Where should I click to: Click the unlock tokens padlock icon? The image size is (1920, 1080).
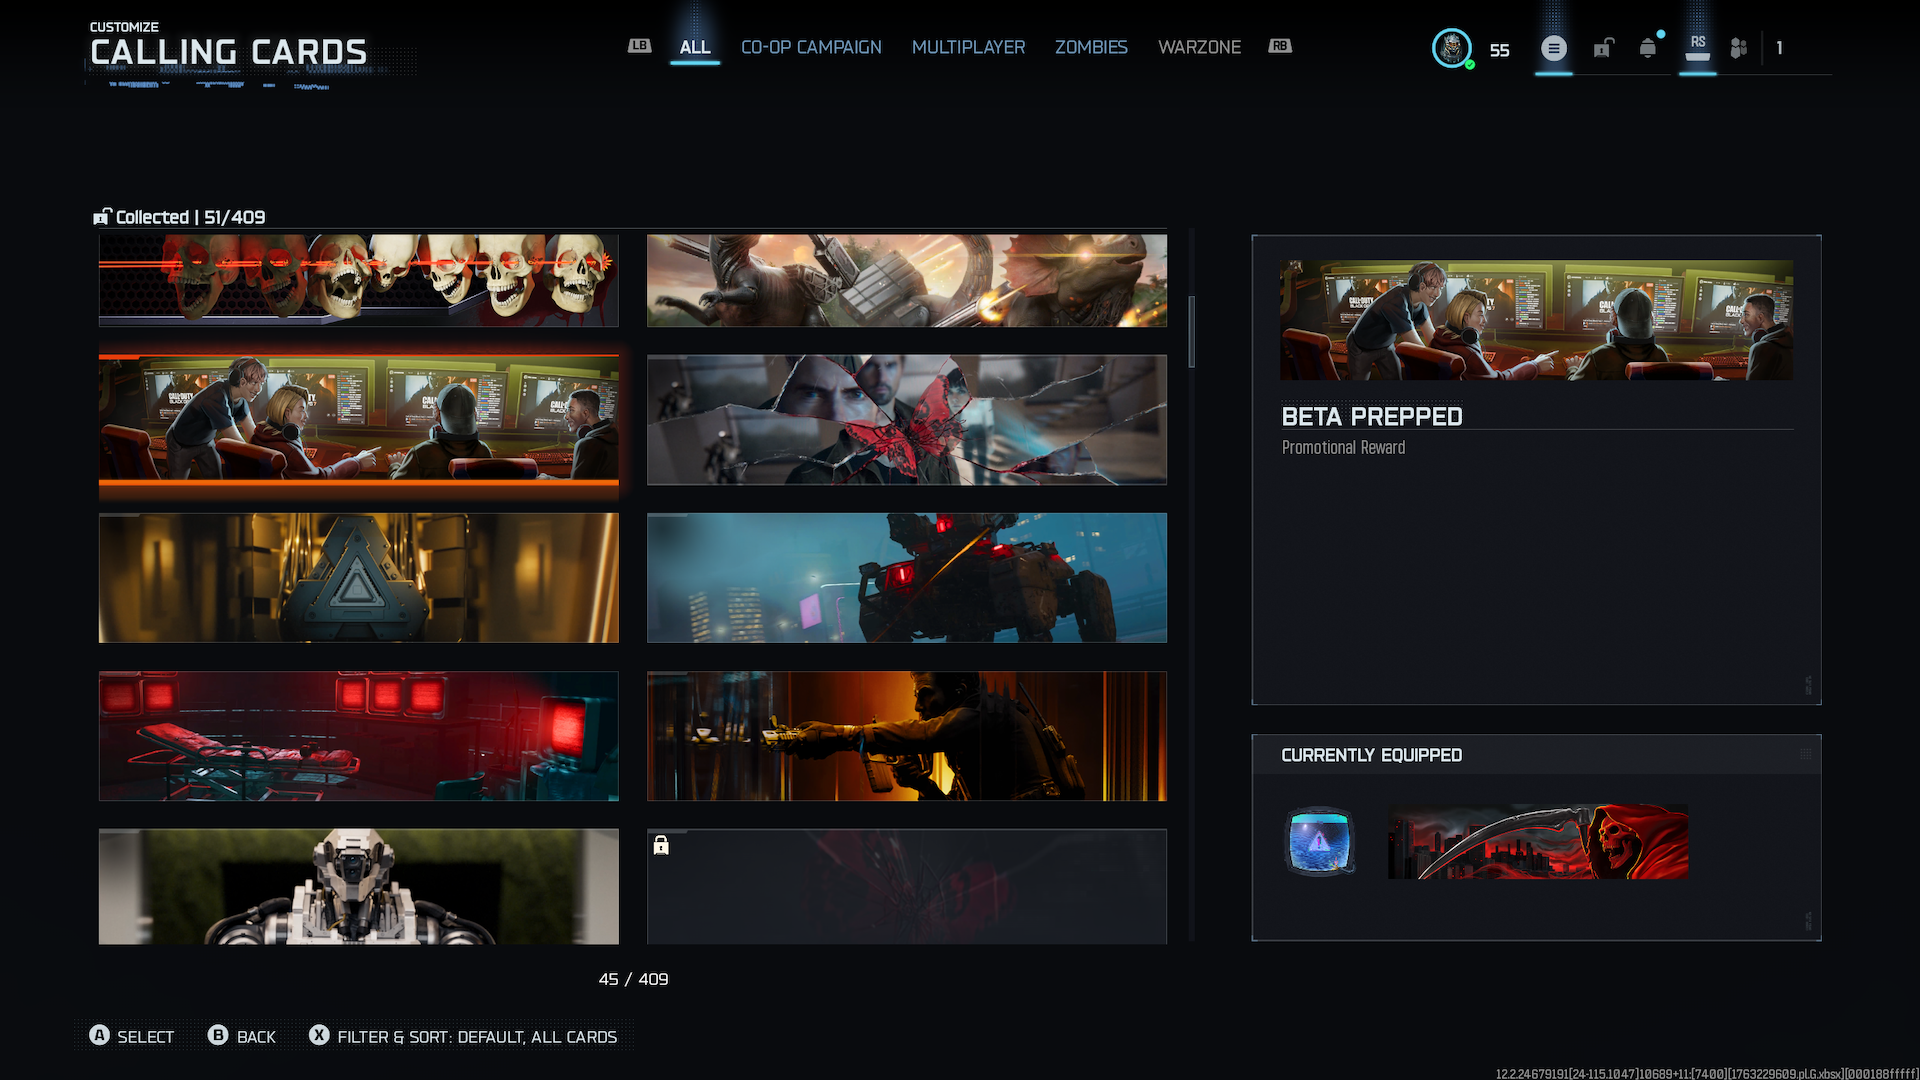[1603, 48]
